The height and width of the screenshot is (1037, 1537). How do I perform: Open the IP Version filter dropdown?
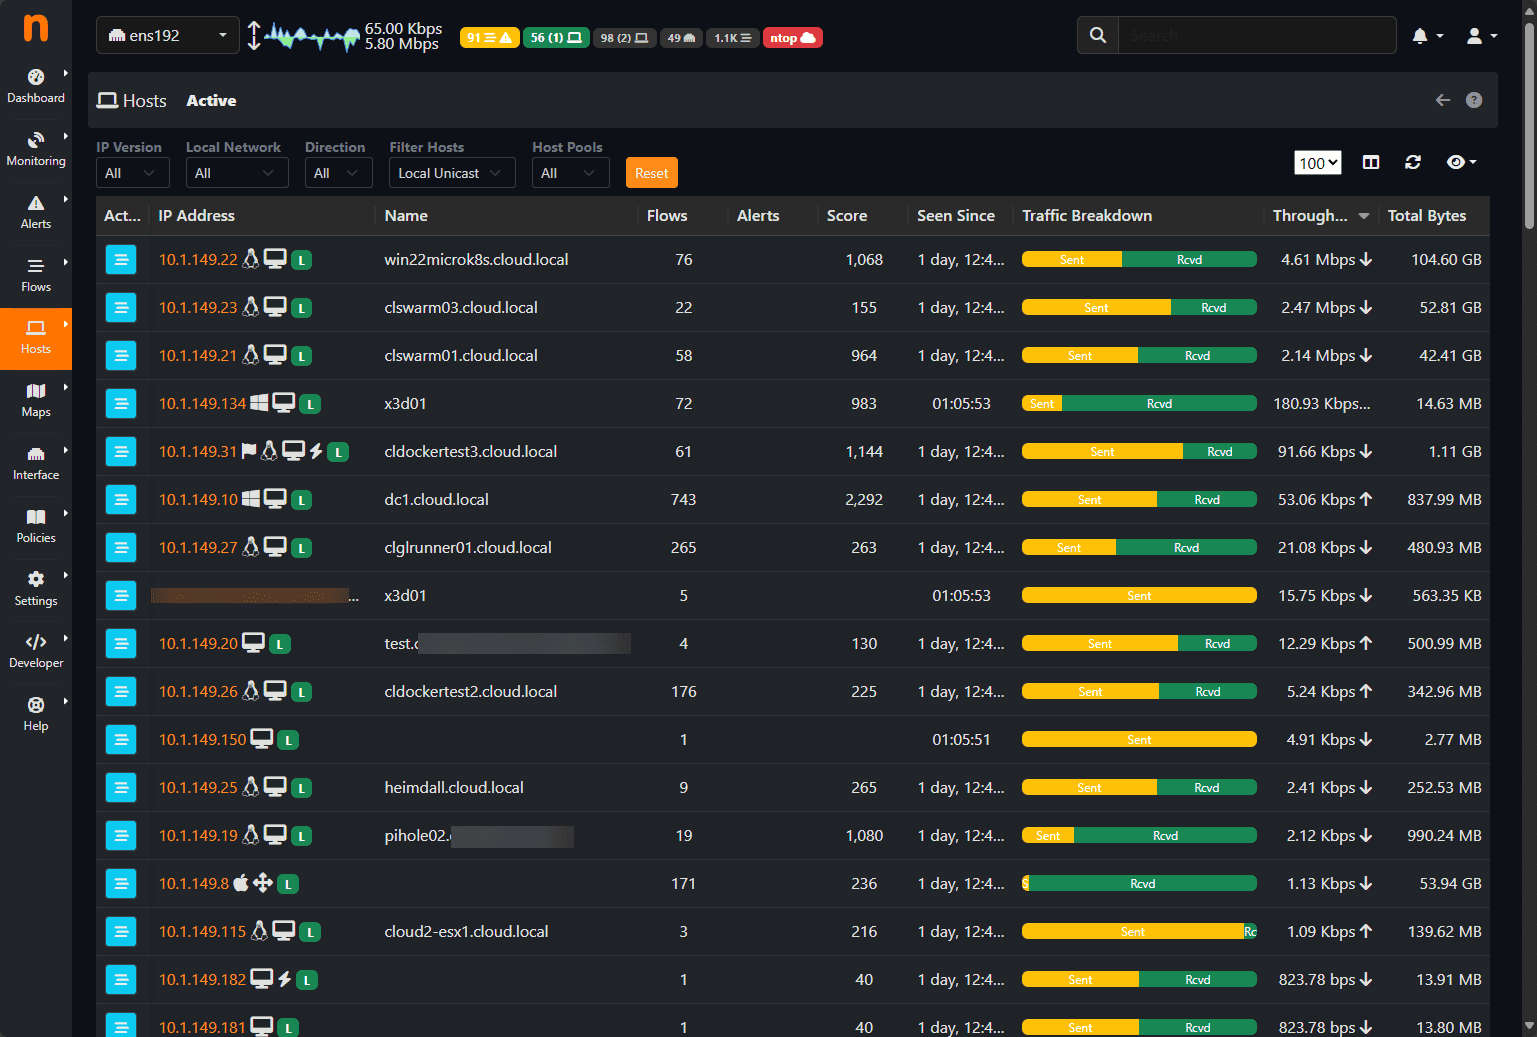(x=132, y=172)
